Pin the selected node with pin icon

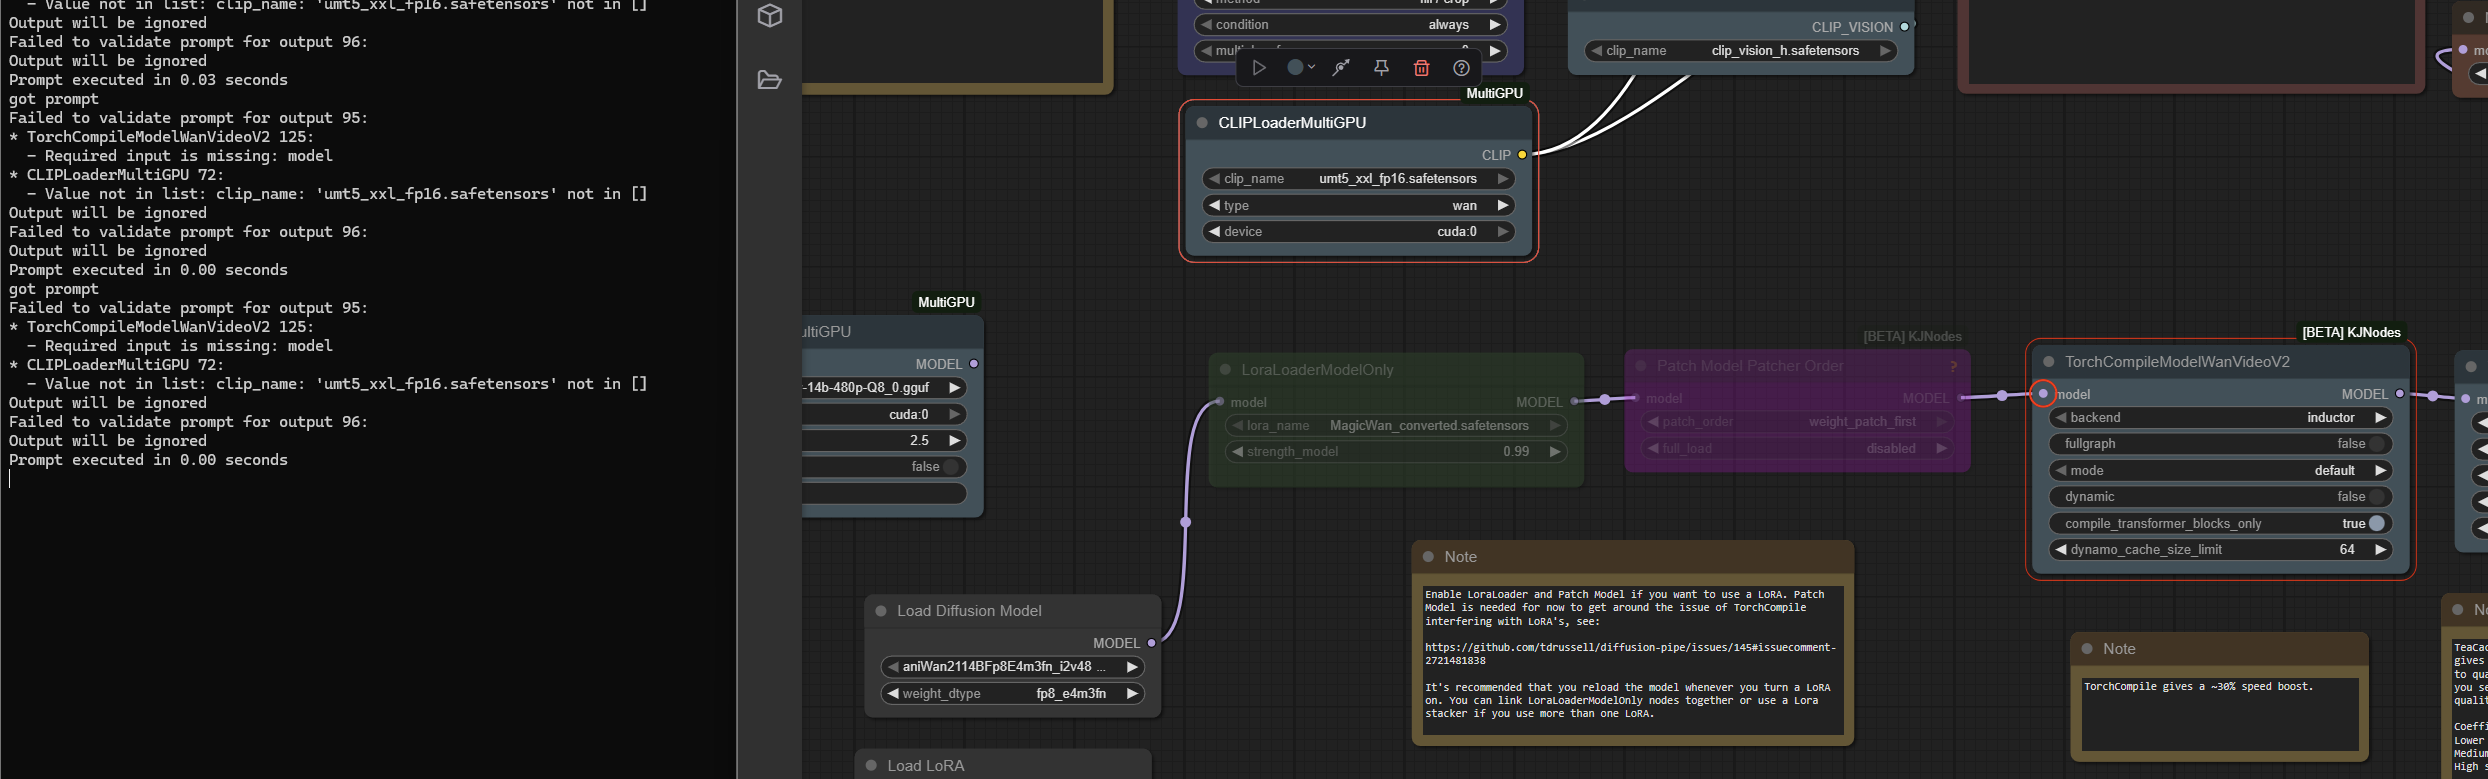(x=1381, y=68)
